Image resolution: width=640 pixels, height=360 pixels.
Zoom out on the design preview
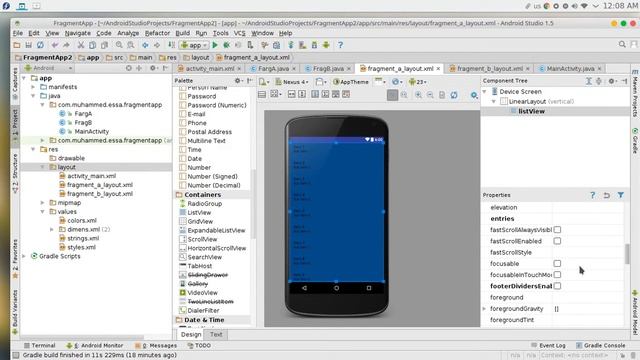(x=430, y=95)
